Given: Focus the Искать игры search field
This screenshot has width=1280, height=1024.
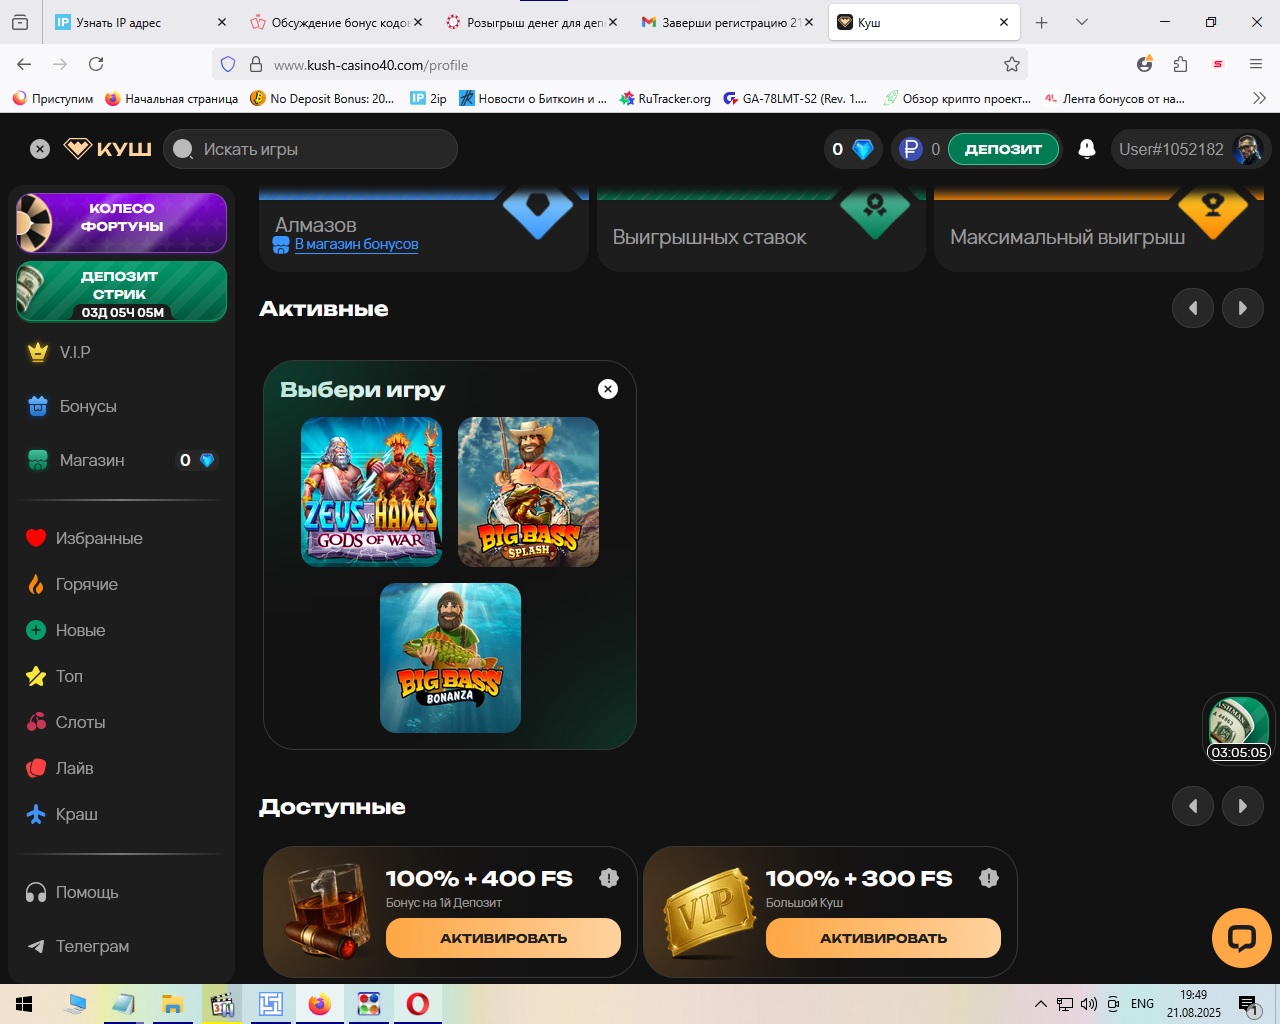Looking at the screenshot, I should 310,149.
